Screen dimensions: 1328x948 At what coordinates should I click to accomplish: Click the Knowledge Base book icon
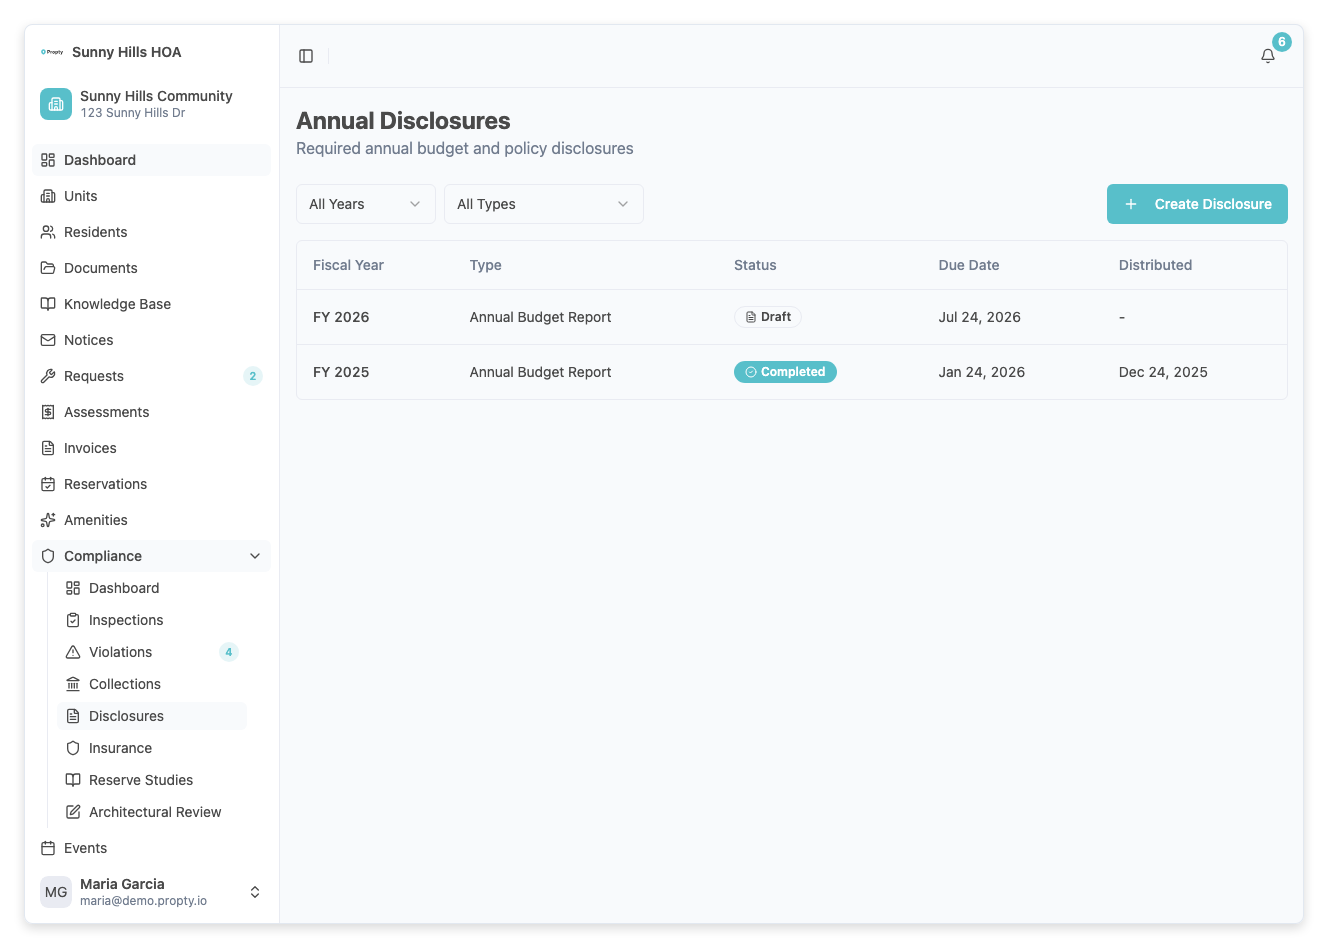(48, 304)
